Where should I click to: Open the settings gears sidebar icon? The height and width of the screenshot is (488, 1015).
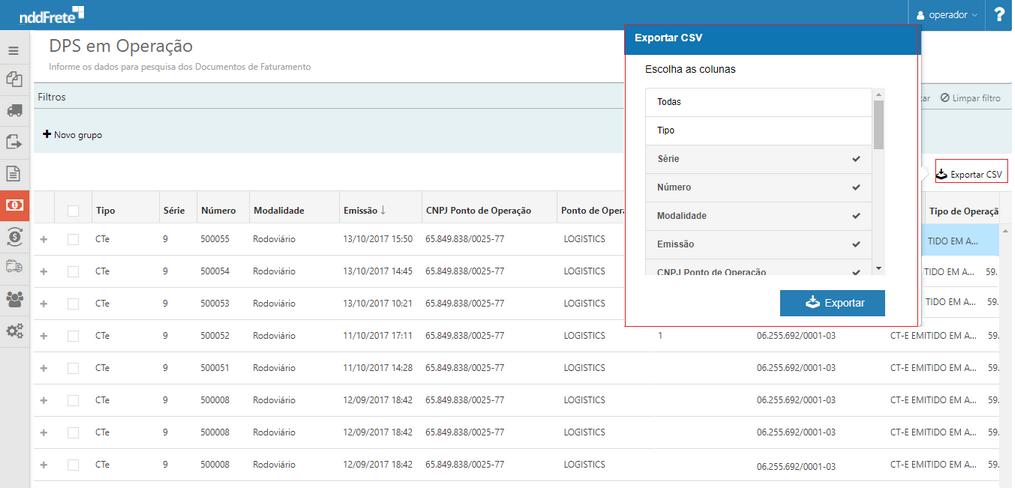tap(14, 331)
